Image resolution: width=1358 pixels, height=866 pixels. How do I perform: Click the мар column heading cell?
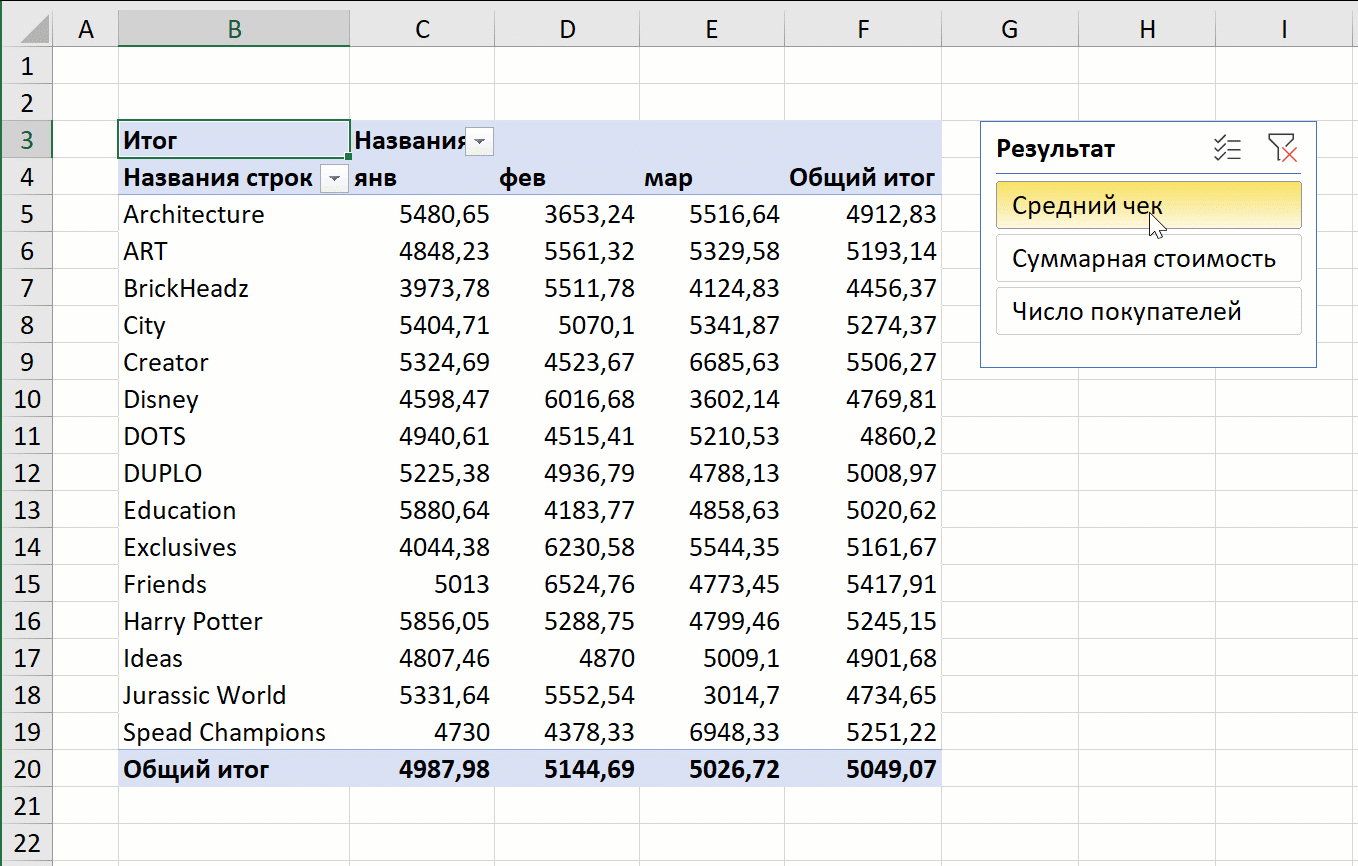point(712,178)
